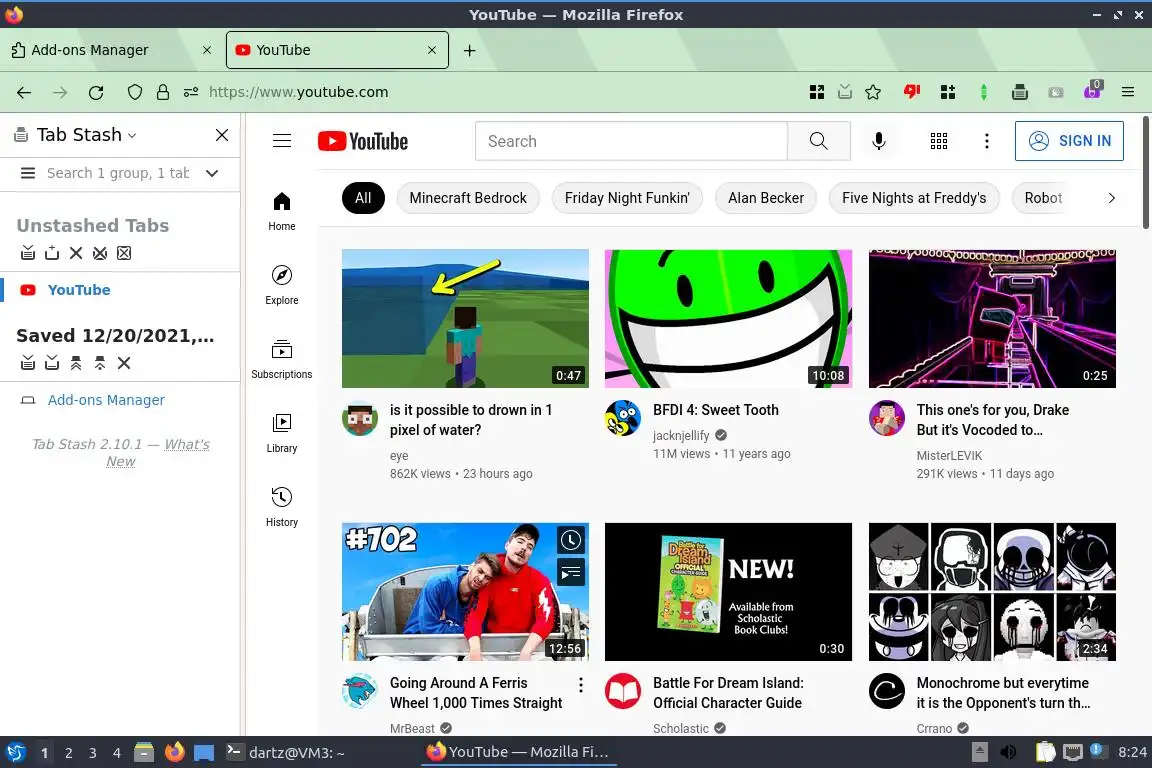Focus the Tab Stash search field
The width and height of the screenshot is (1152, 768).
click(118, 173)
